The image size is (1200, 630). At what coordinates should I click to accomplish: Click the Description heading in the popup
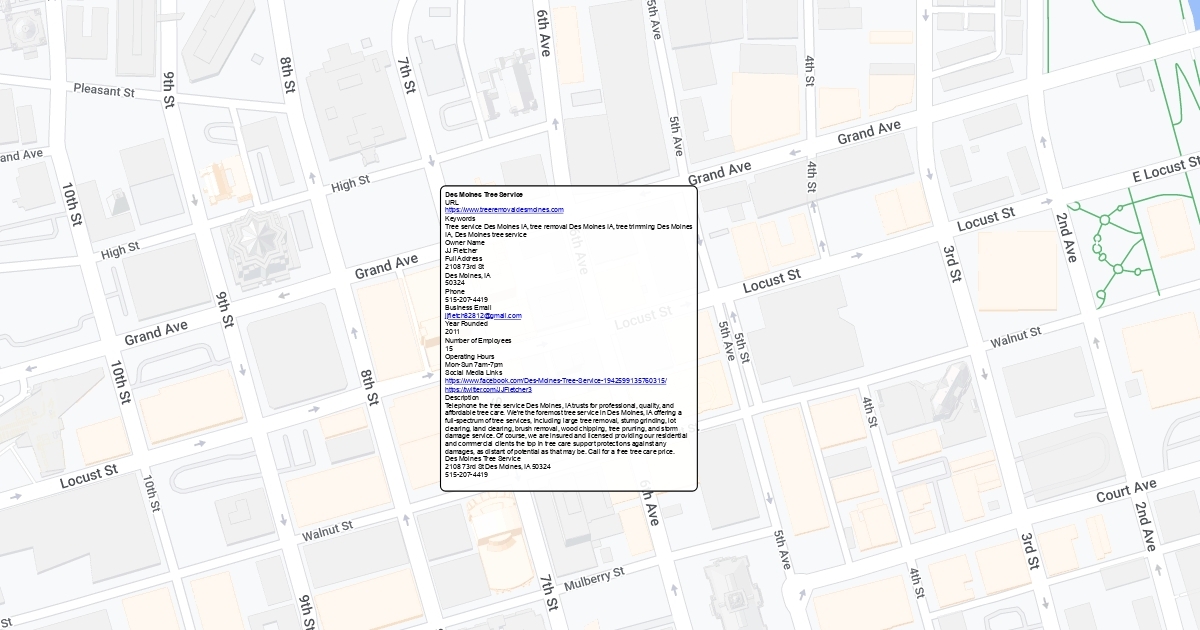[x=464, y=397]
